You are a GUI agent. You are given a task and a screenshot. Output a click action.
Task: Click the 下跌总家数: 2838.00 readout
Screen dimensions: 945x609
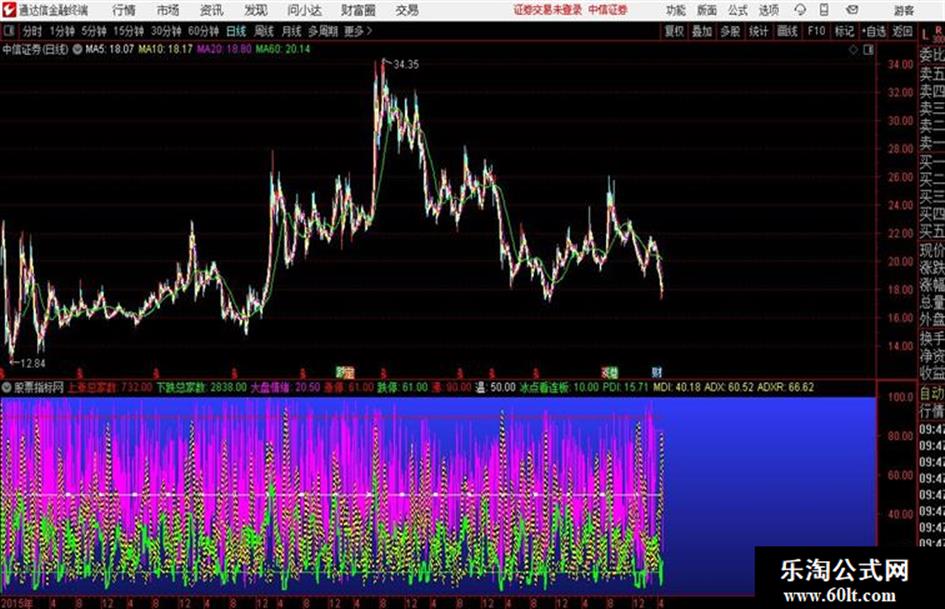201,387
